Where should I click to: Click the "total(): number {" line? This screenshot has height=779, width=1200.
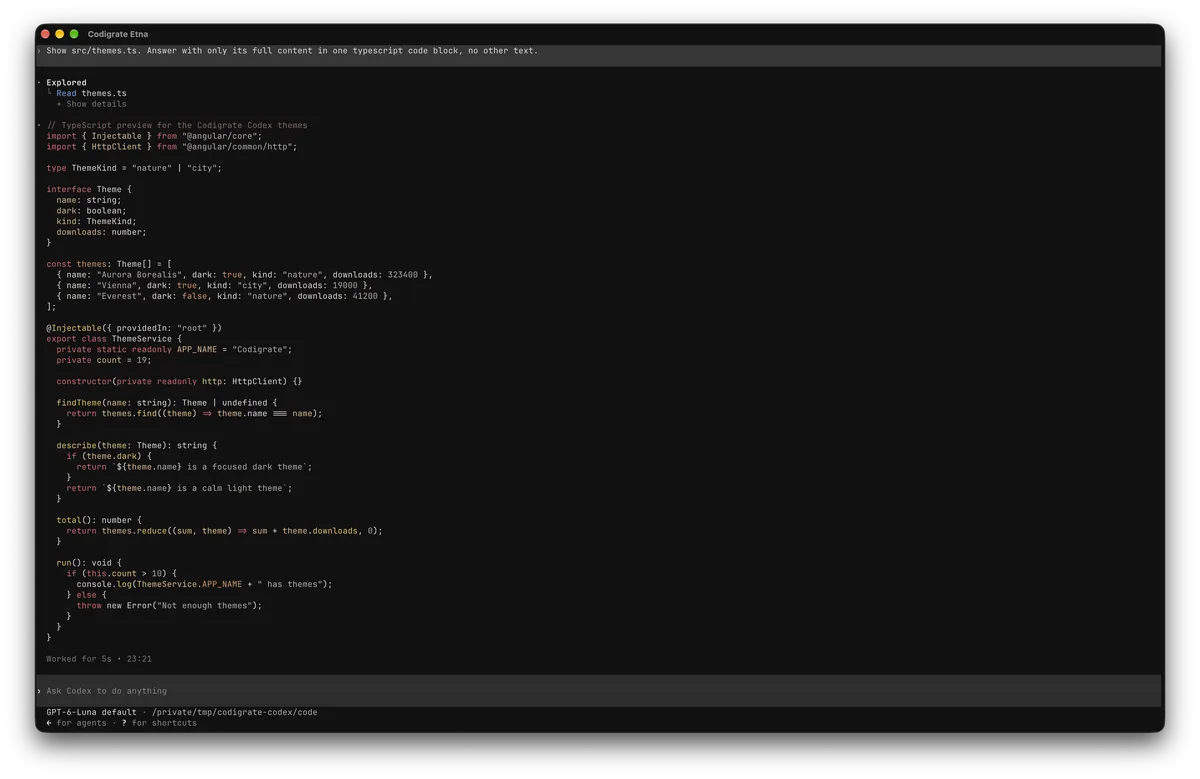point(99,521)
